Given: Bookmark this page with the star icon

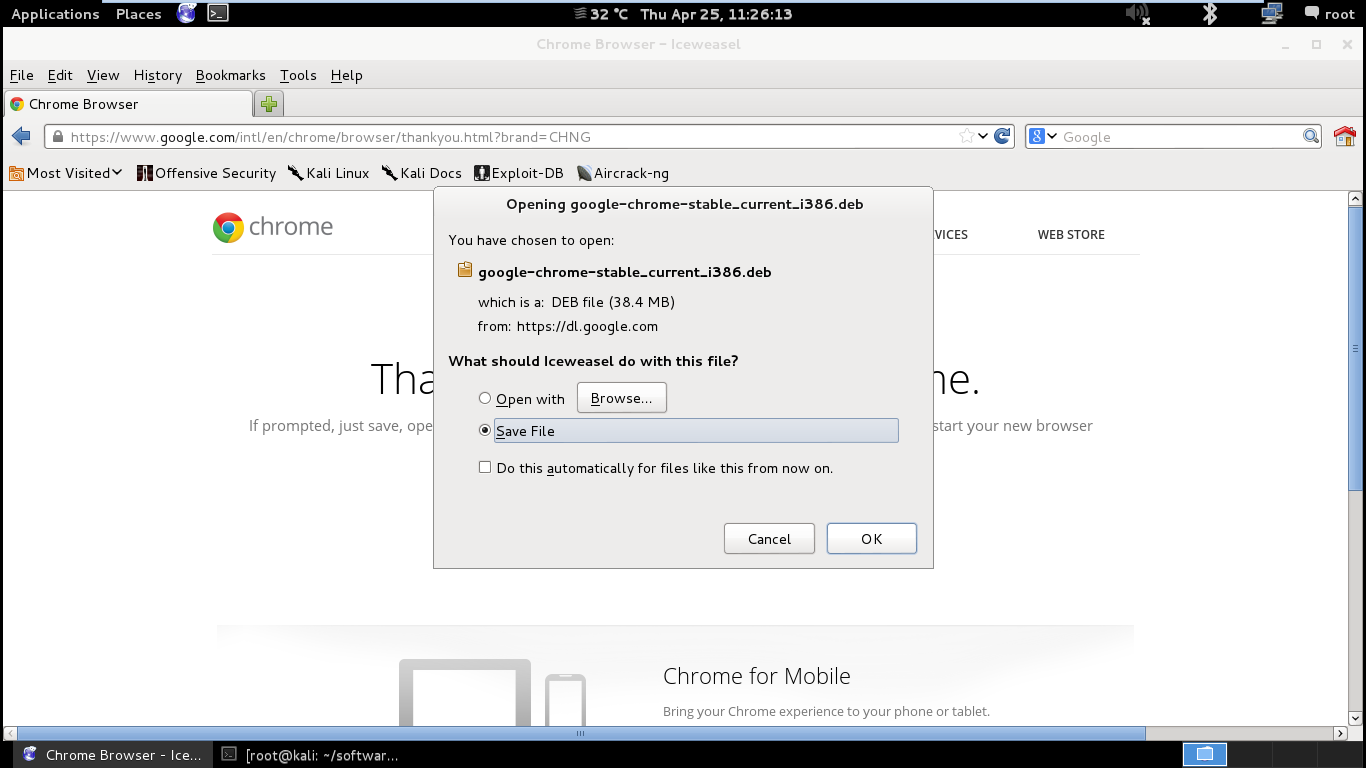Looking at the screenshot, I should [x=966, y=136].
